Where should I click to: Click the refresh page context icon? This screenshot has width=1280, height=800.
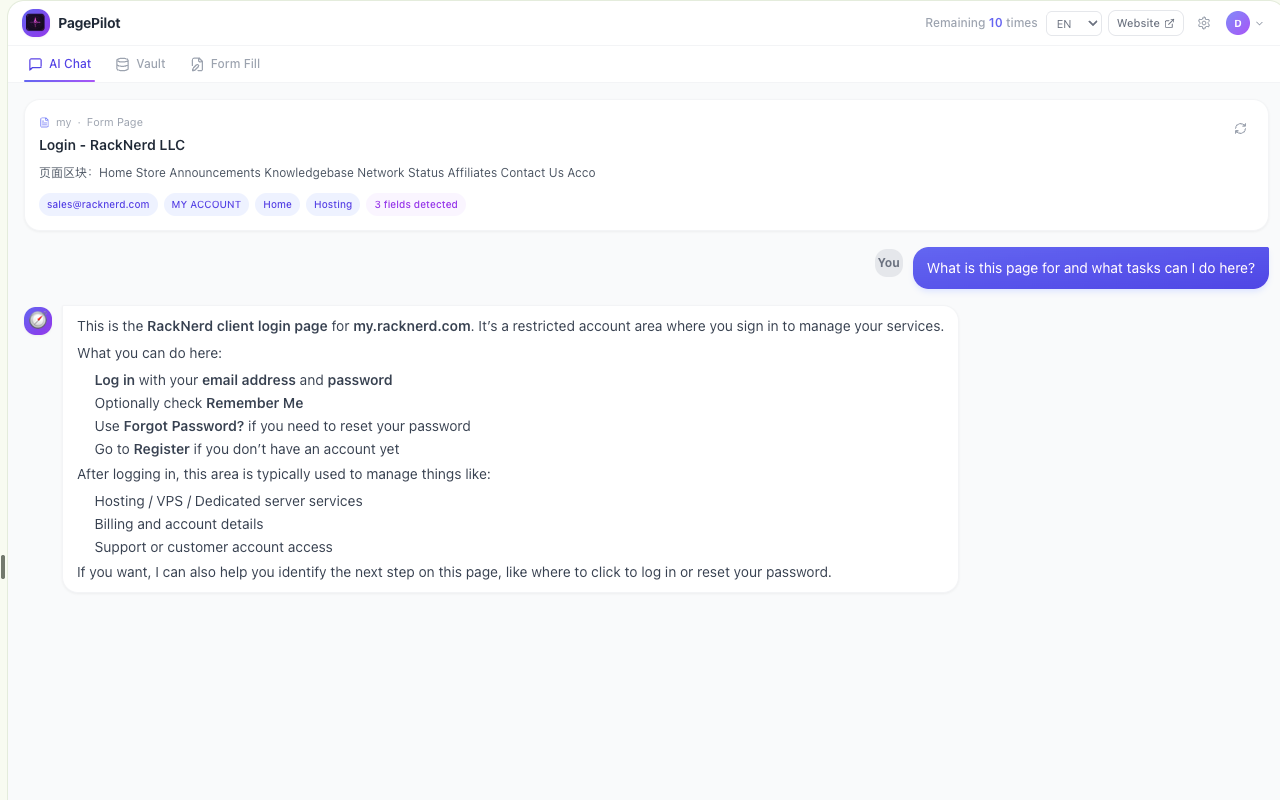[1240, 128]
